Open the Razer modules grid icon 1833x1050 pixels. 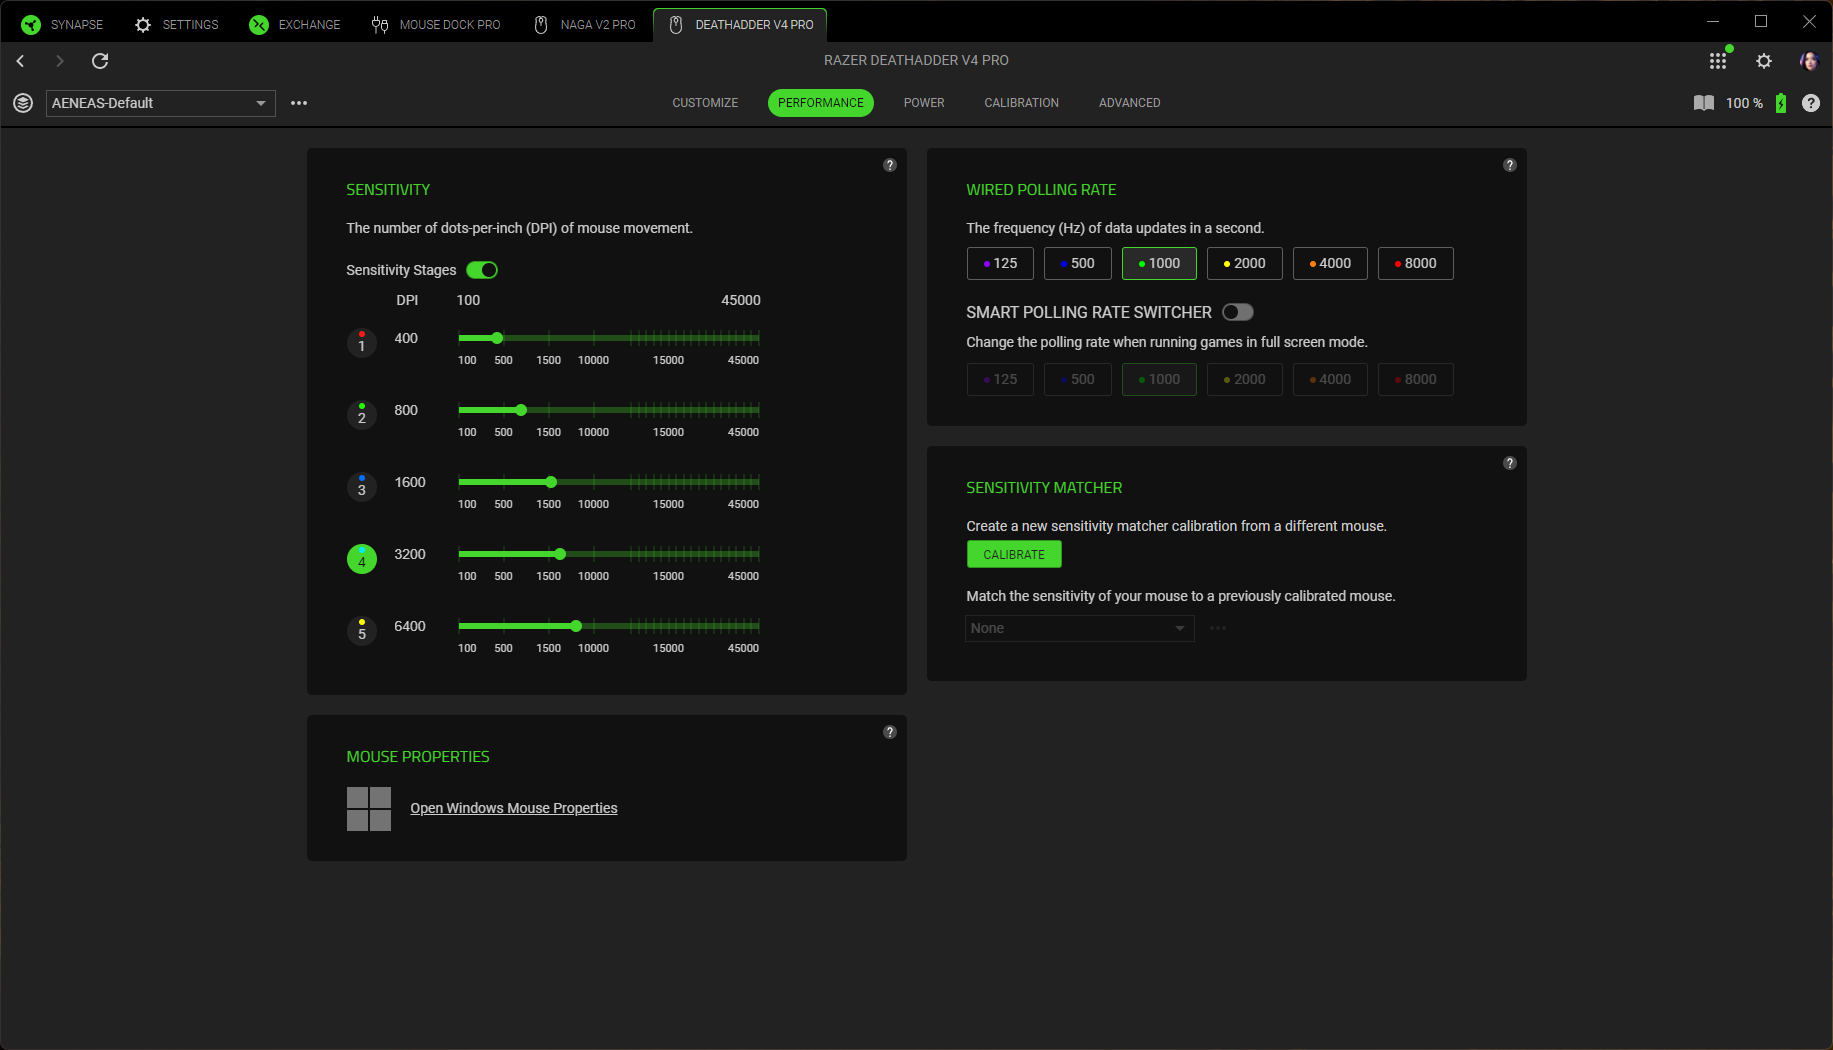(x=1718, y=61)
